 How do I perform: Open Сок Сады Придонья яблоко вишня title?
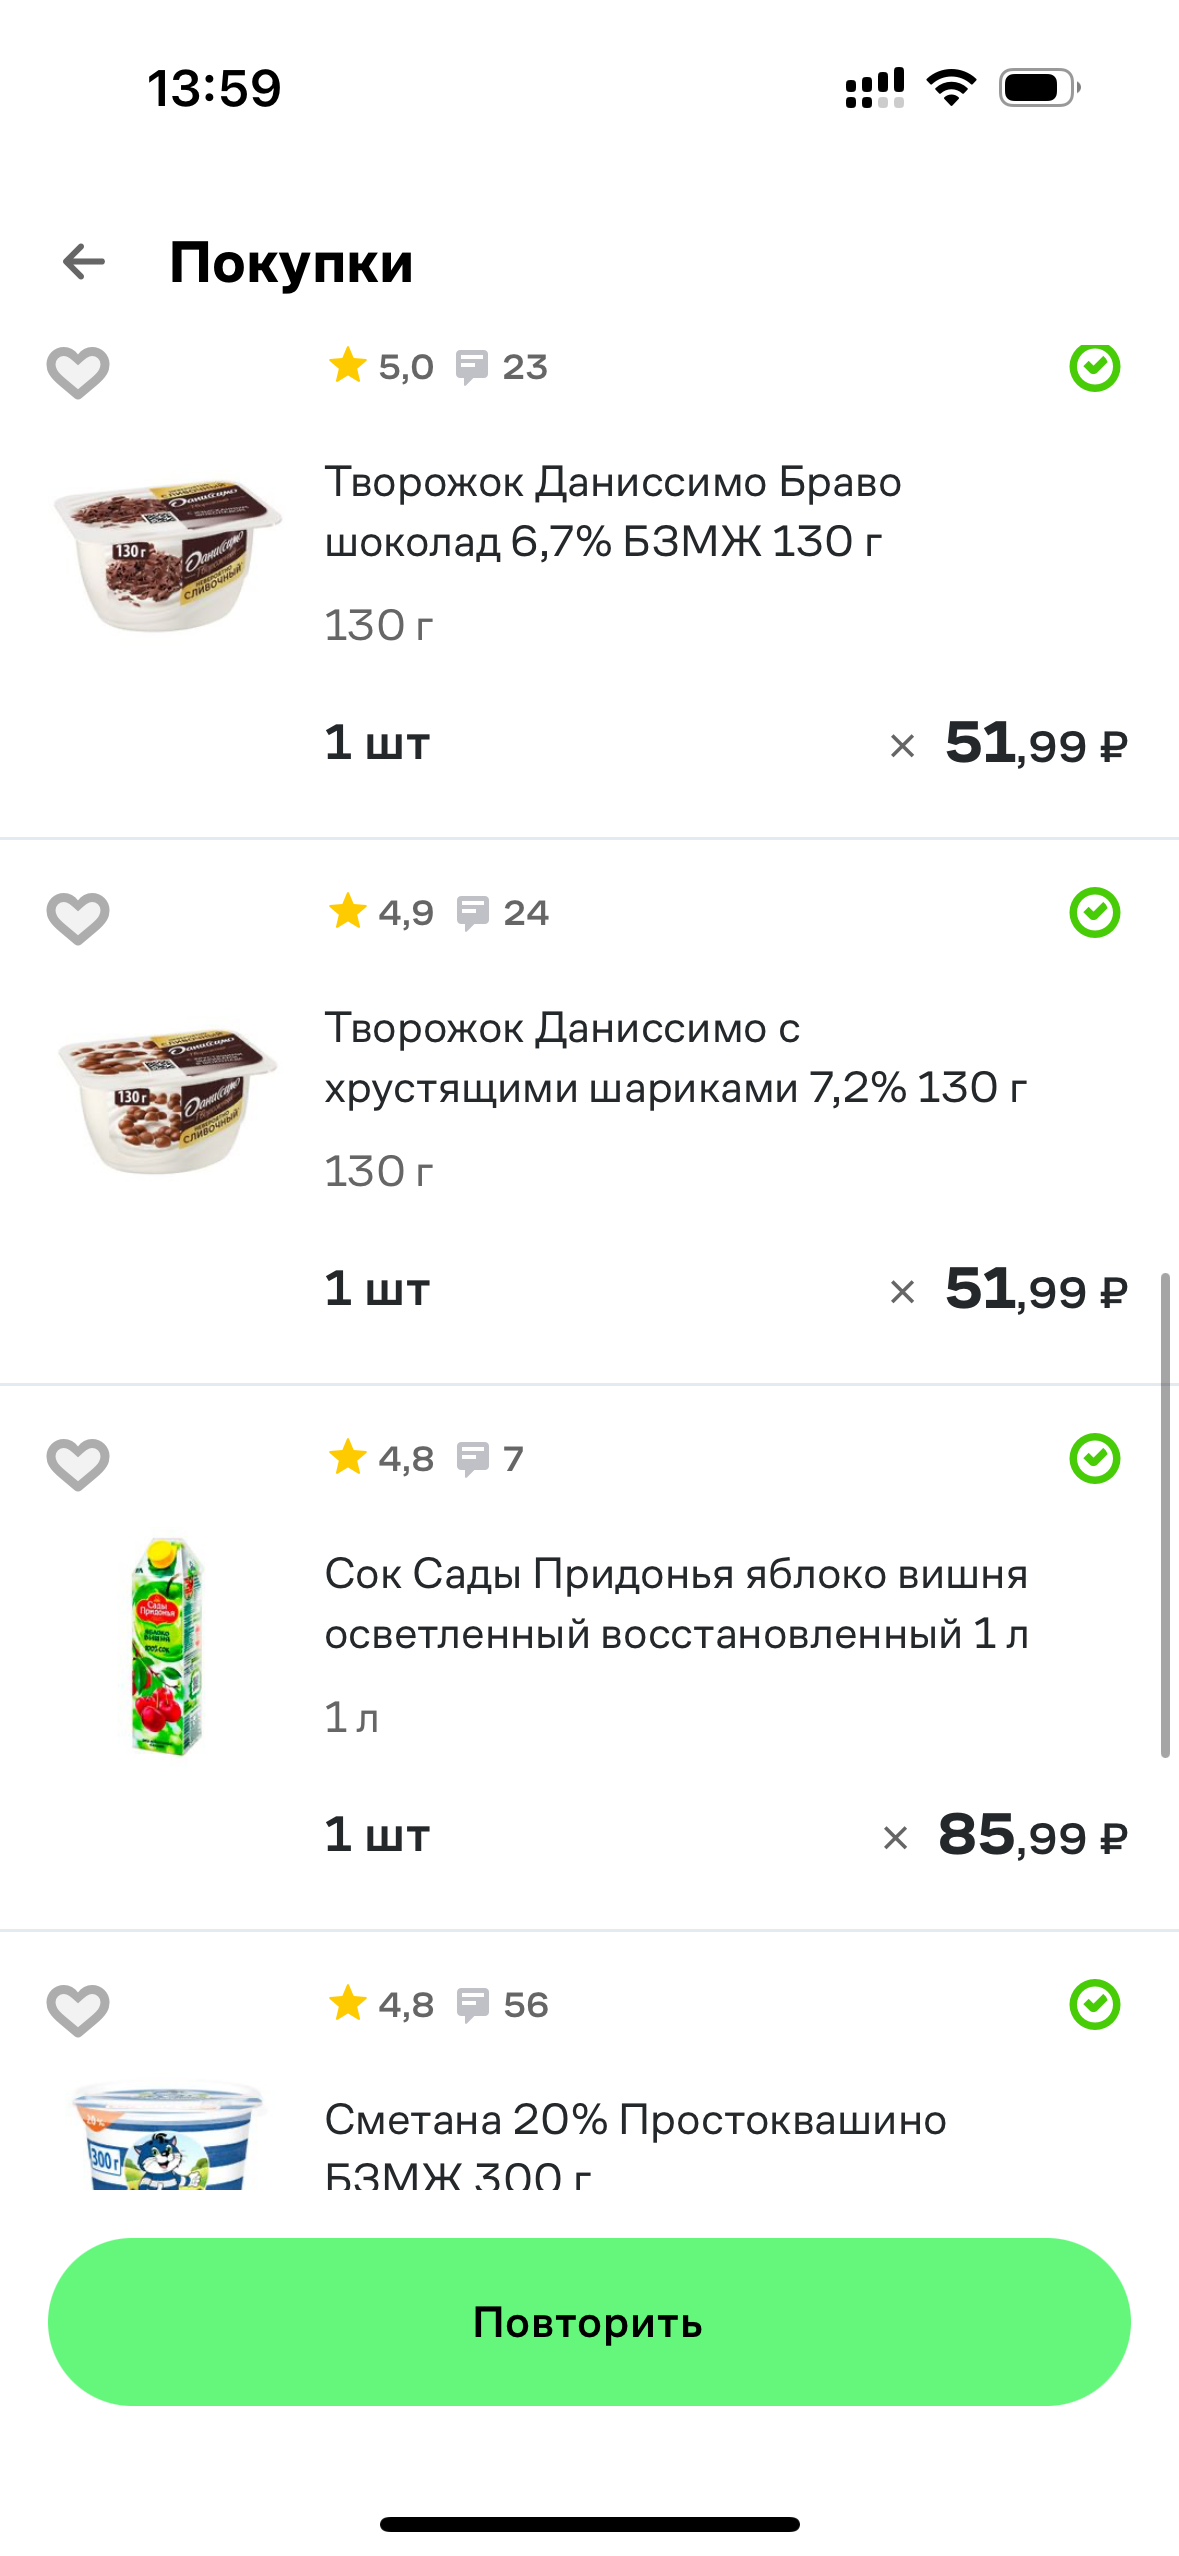click(x=676, y=1603)
